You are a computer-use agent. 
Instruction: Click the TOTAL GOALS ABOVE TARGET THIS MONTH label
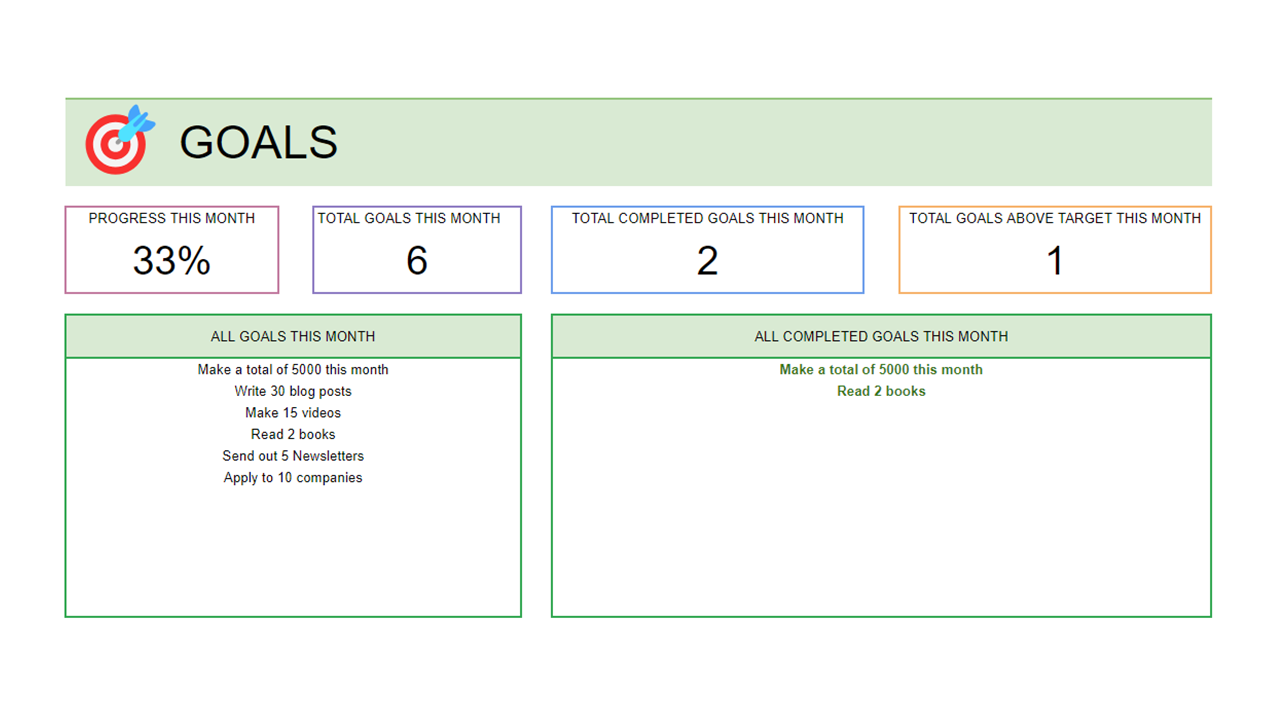[1055, 218]
